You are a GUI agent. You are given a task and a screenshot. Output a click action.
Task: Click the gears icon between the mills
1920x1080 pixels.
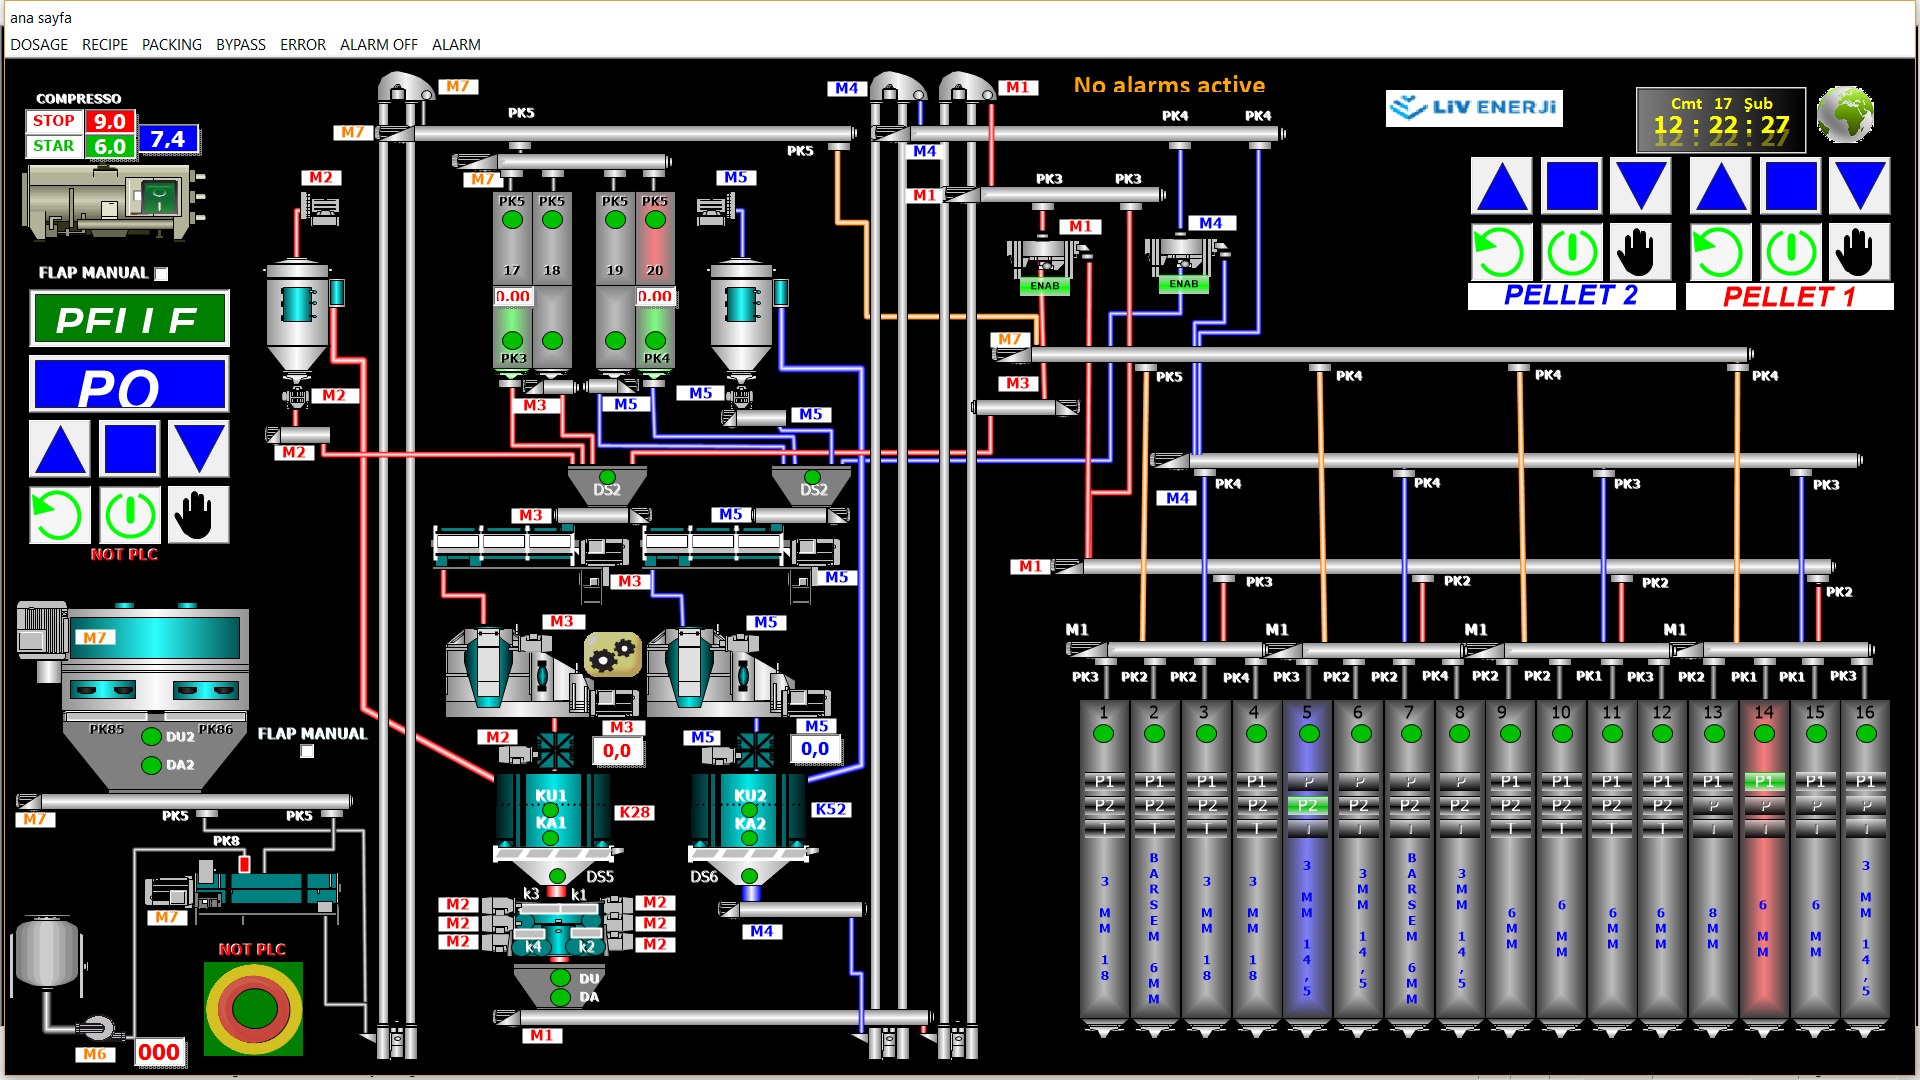coord(612,655)
